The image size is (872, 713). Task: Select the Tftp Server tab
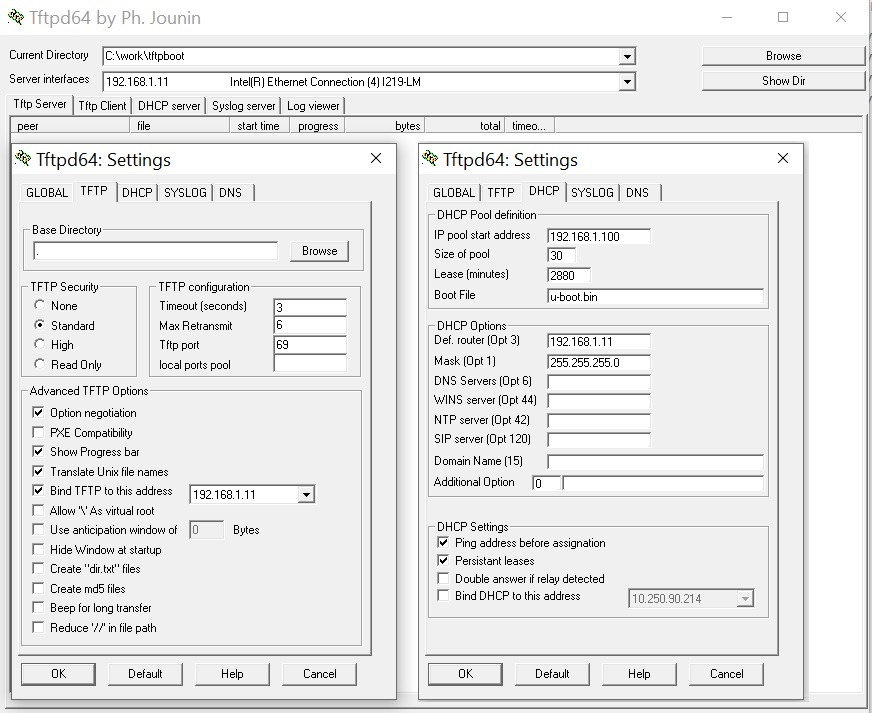tap(40, 104)
